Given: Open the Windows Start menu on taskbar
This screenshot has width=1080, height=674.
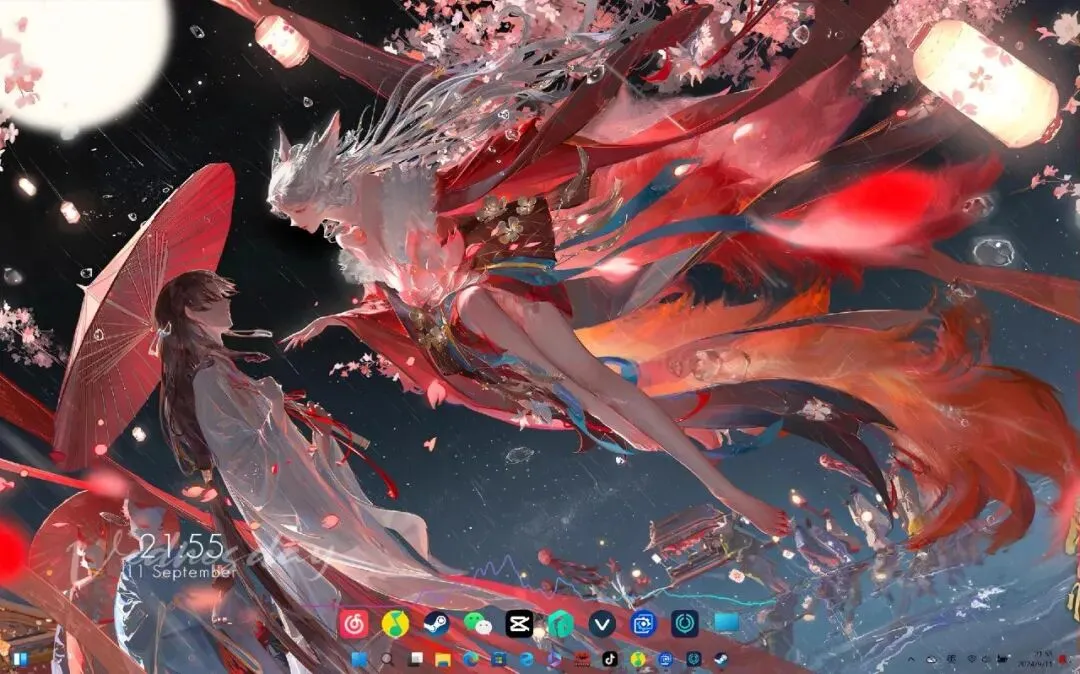Looking at the screenshot, I should coord(359,660).
